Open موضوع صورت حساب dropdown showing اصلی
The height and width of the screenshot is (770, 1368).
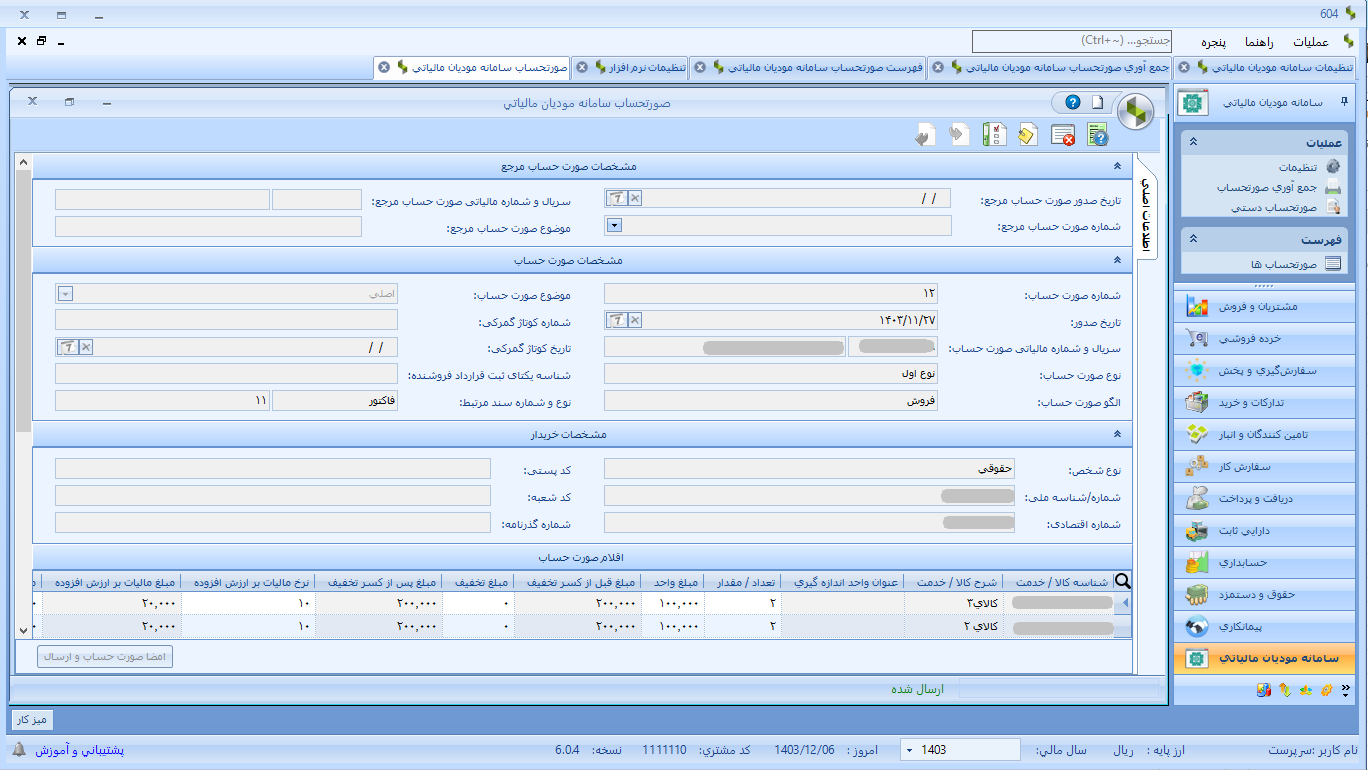coord(65,293)
